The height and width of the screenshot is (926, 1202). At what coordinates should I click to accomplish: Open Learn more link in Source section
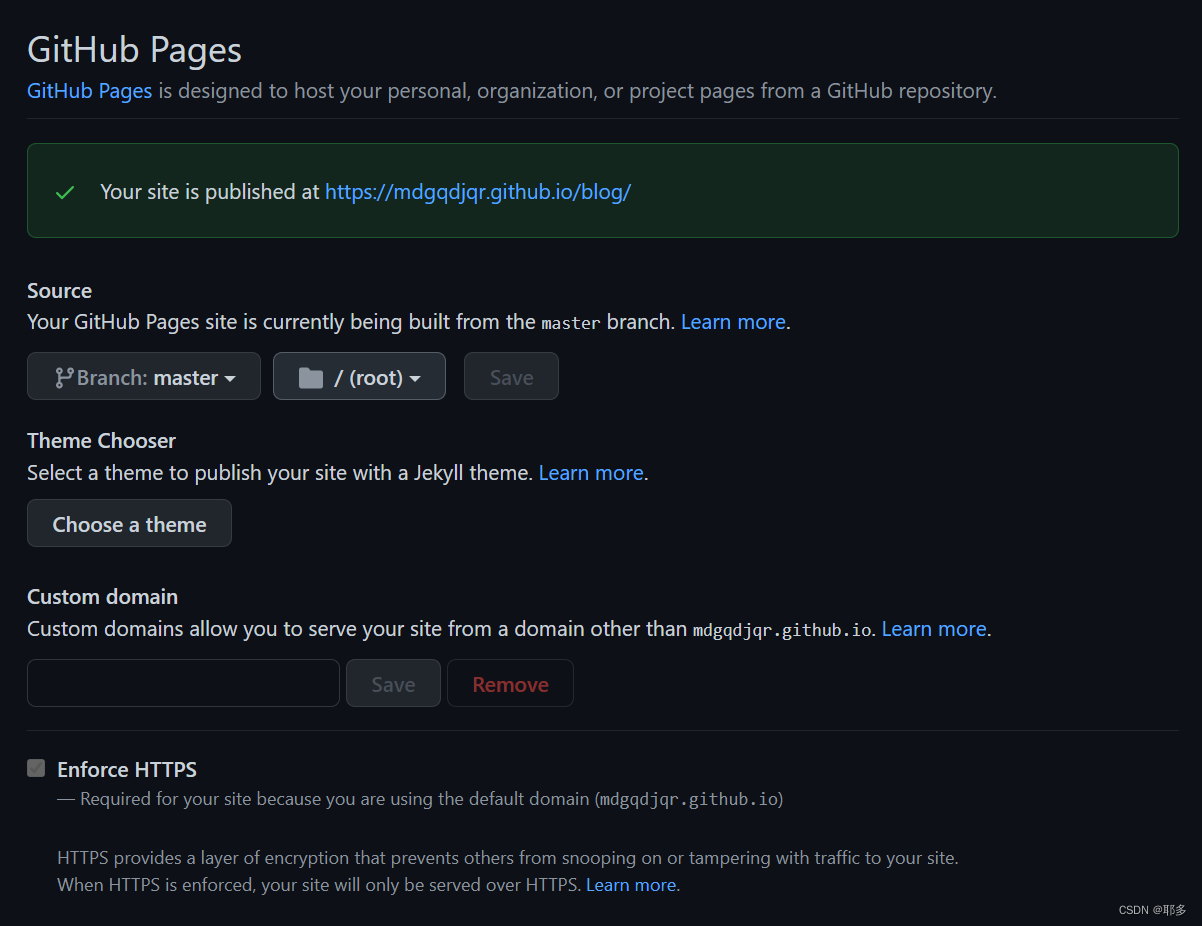[x=733, y=322]
